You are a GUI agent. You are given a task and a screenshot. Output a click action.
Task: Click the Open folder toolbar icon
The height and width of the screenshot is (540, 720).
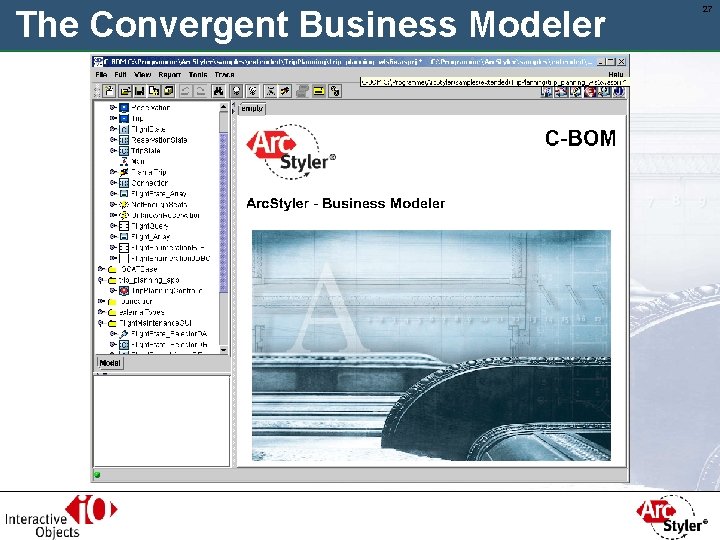[125, 91]
